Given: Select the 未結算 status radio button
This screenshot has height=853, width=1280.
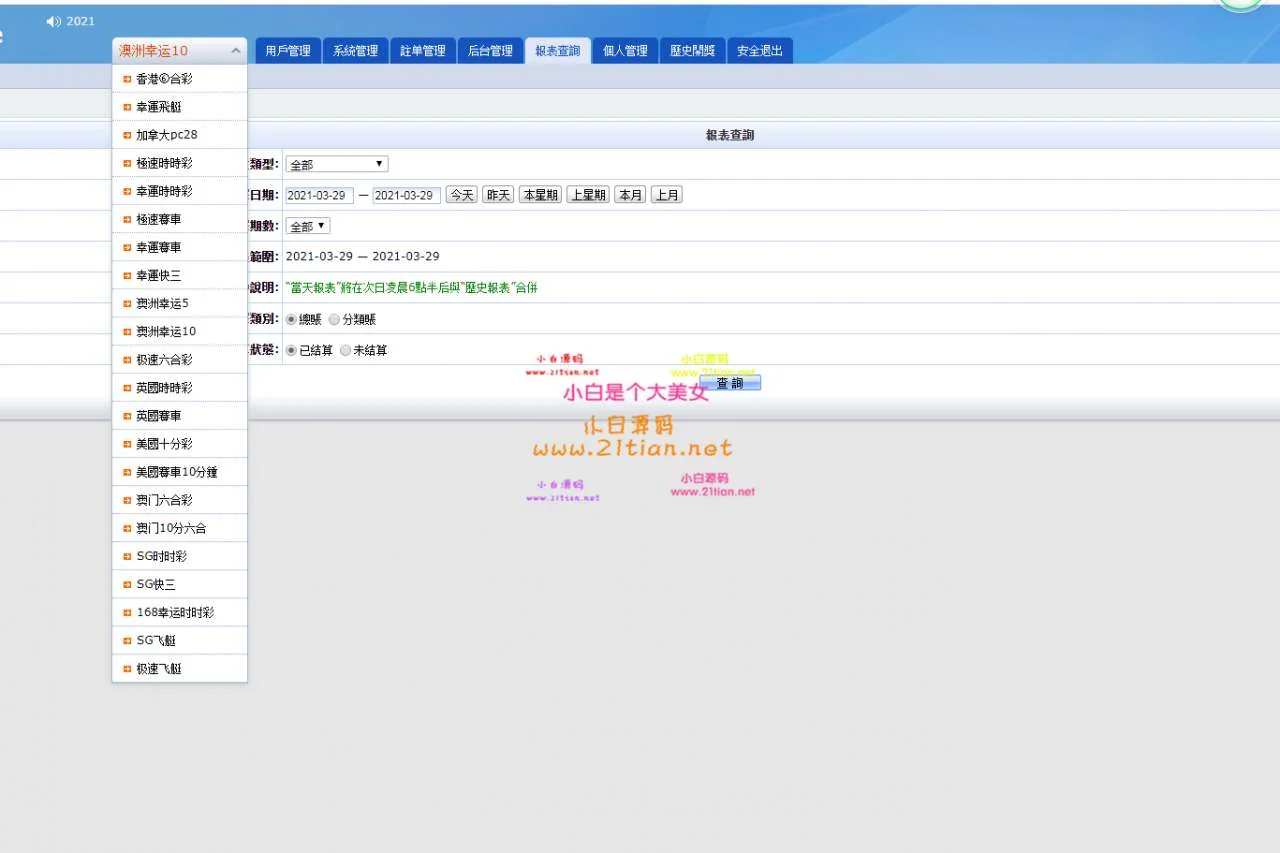Looking at the screenshot, I should 345,351.
